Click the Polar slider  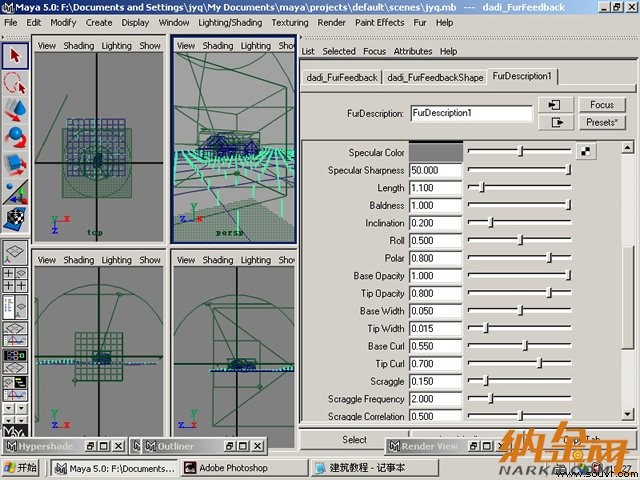click(519, 258)
